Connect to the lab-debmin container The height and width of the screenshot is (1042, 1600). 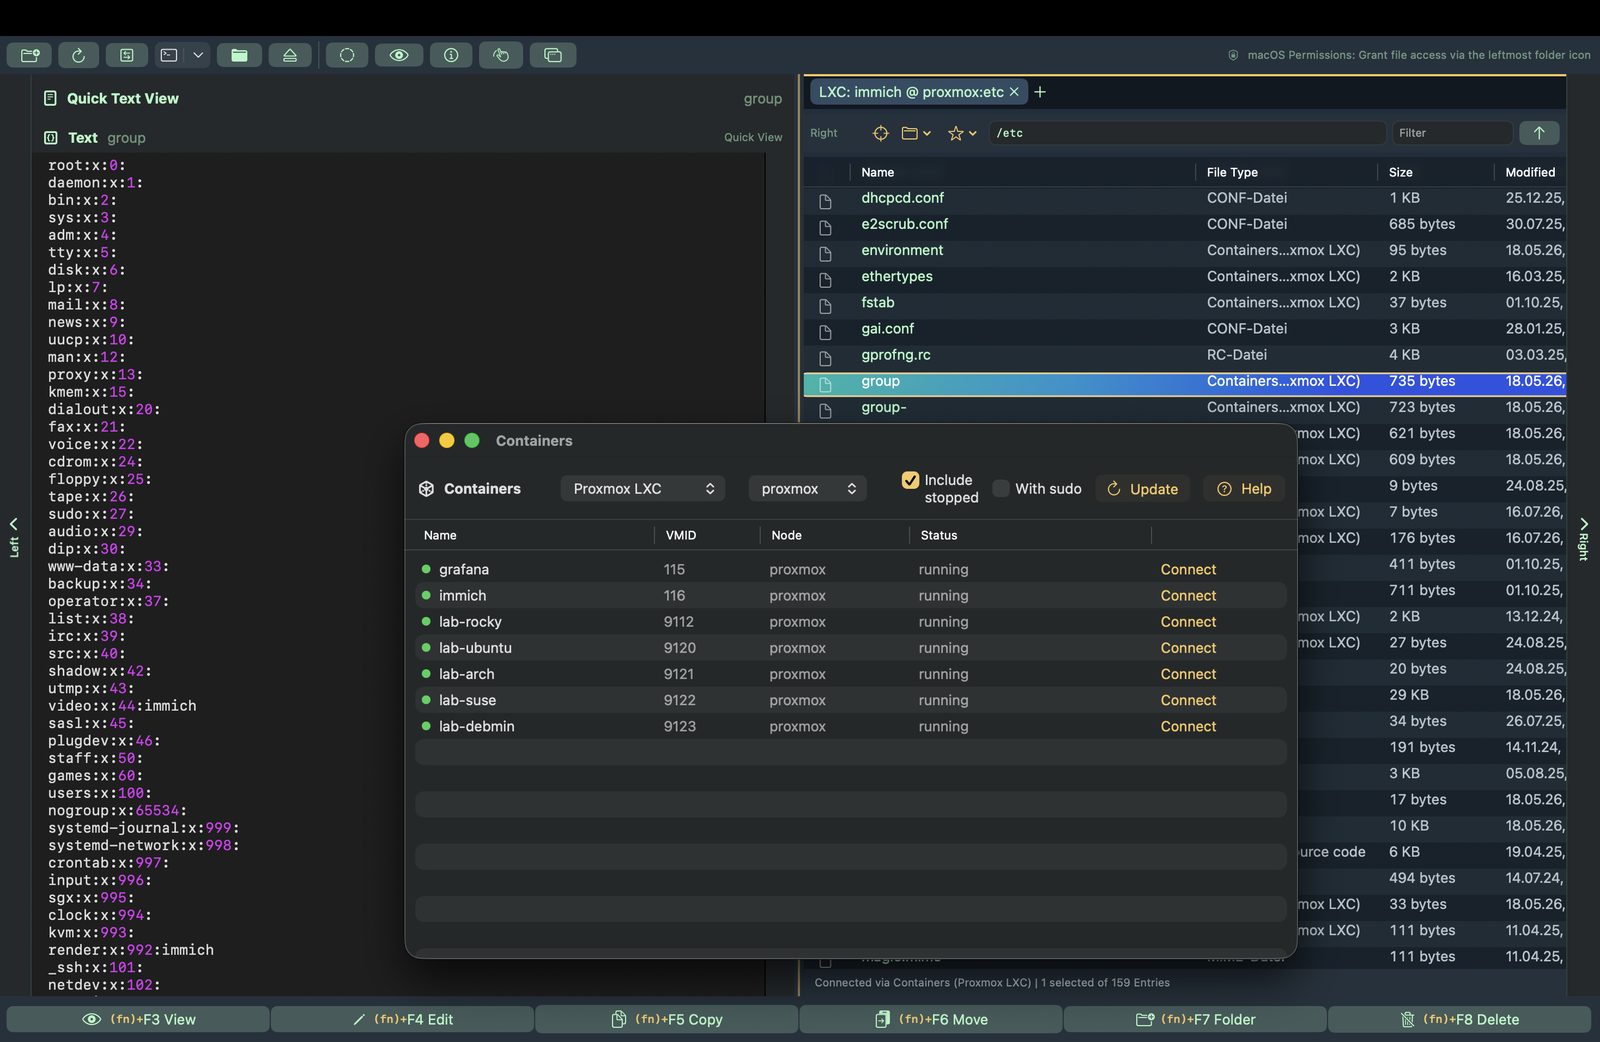point(1188,726)
